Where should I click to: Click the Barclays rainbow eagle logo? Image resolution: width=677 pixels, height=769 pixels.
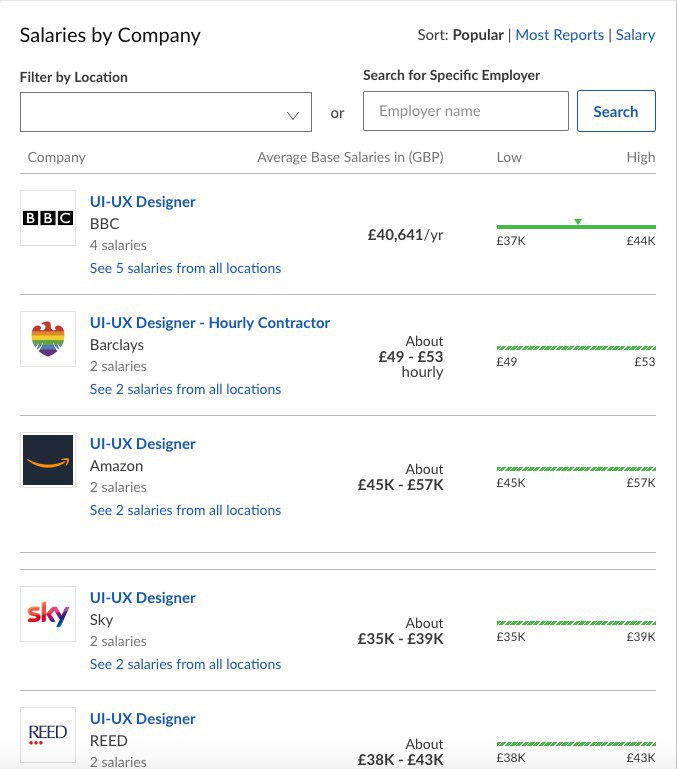pyautogui.click(x=48, y=339)
